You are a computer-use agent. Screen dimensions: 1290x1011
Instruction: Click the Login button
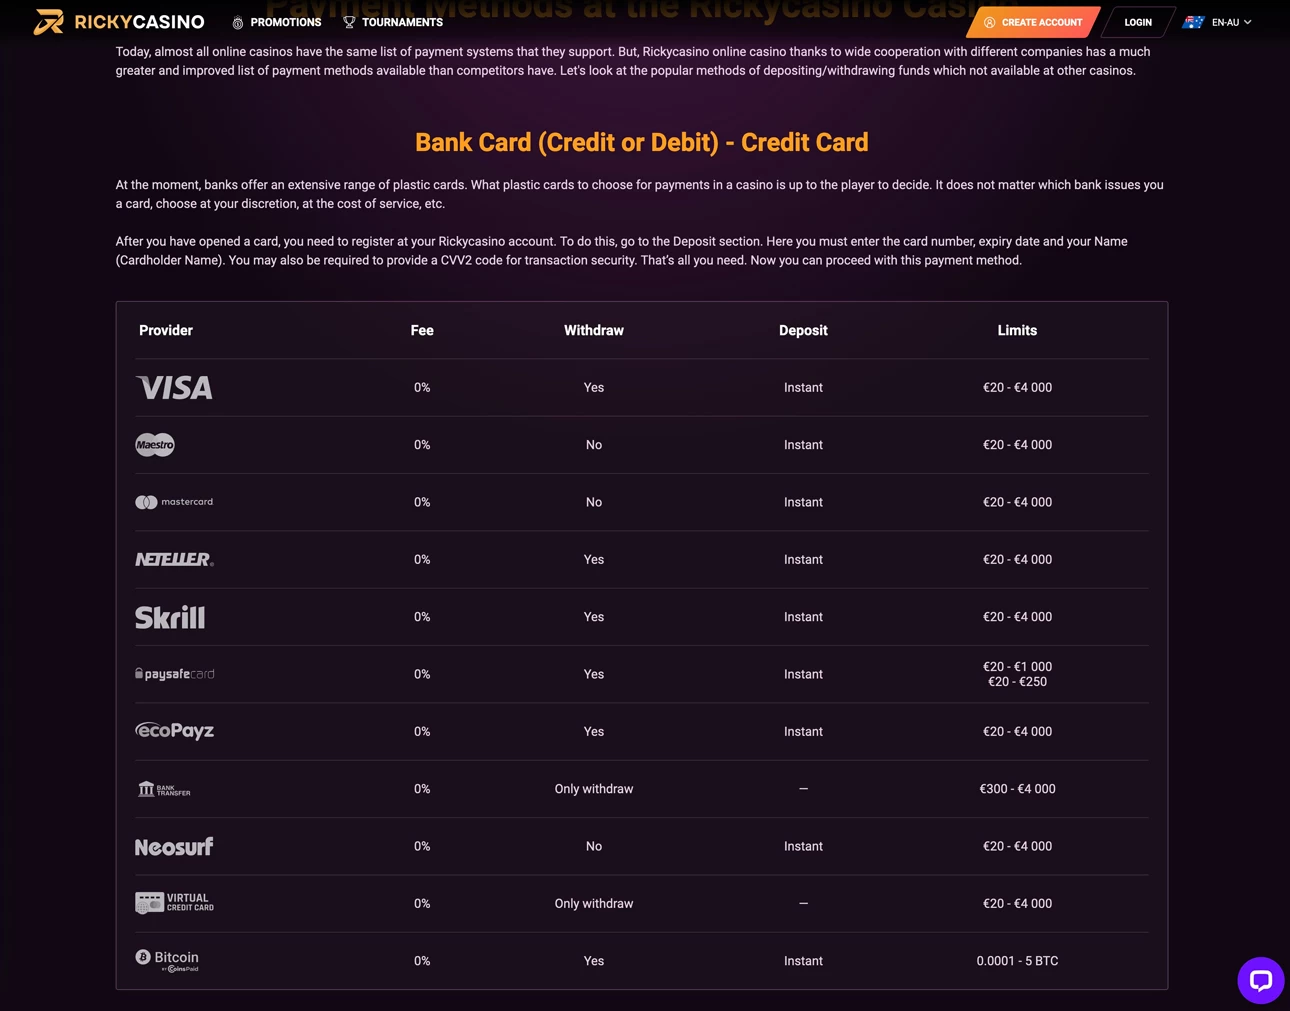(1137, 22)
